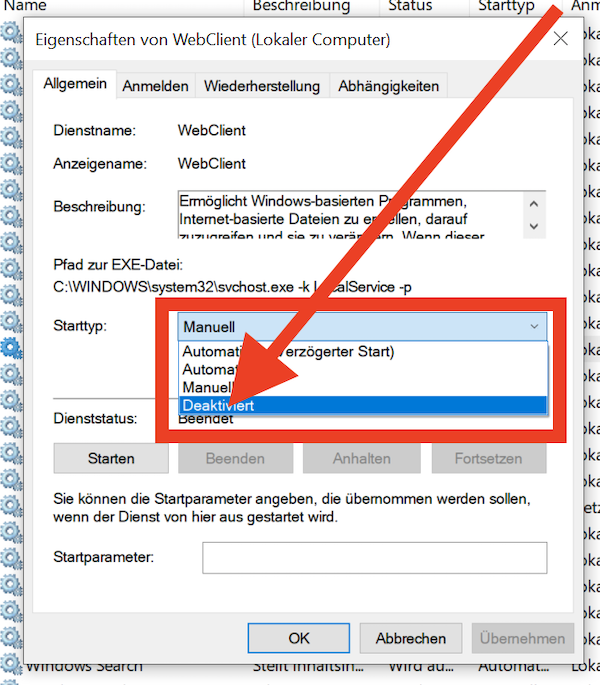Viewport: 600px width, 685px height.
Task: Click the gear icon beside Windows Search
Action: point(12,664)
